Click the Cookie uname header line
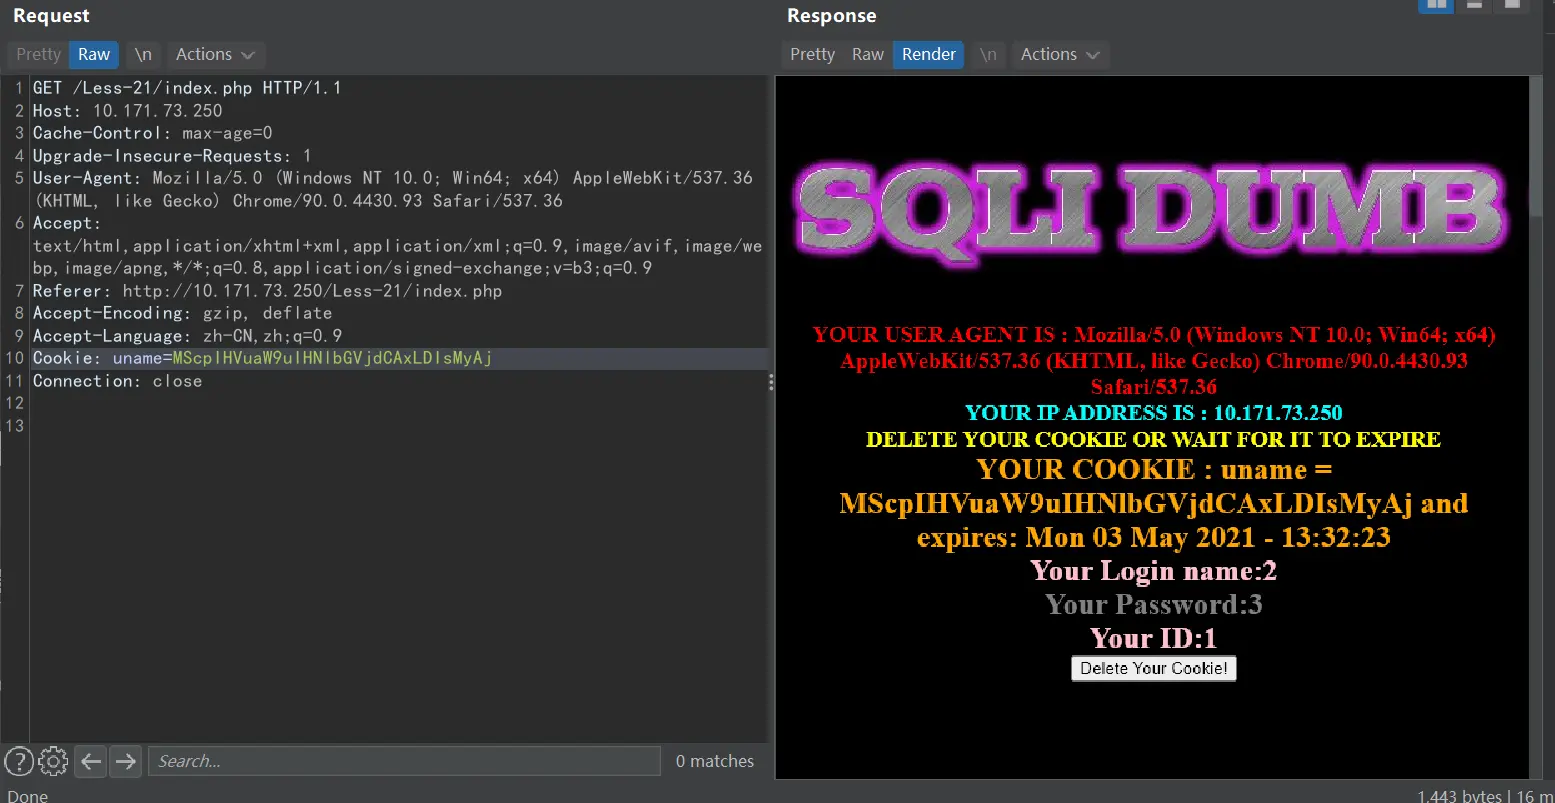The height and width of the screenshot is (803, 1555). [x=262, y=358]
